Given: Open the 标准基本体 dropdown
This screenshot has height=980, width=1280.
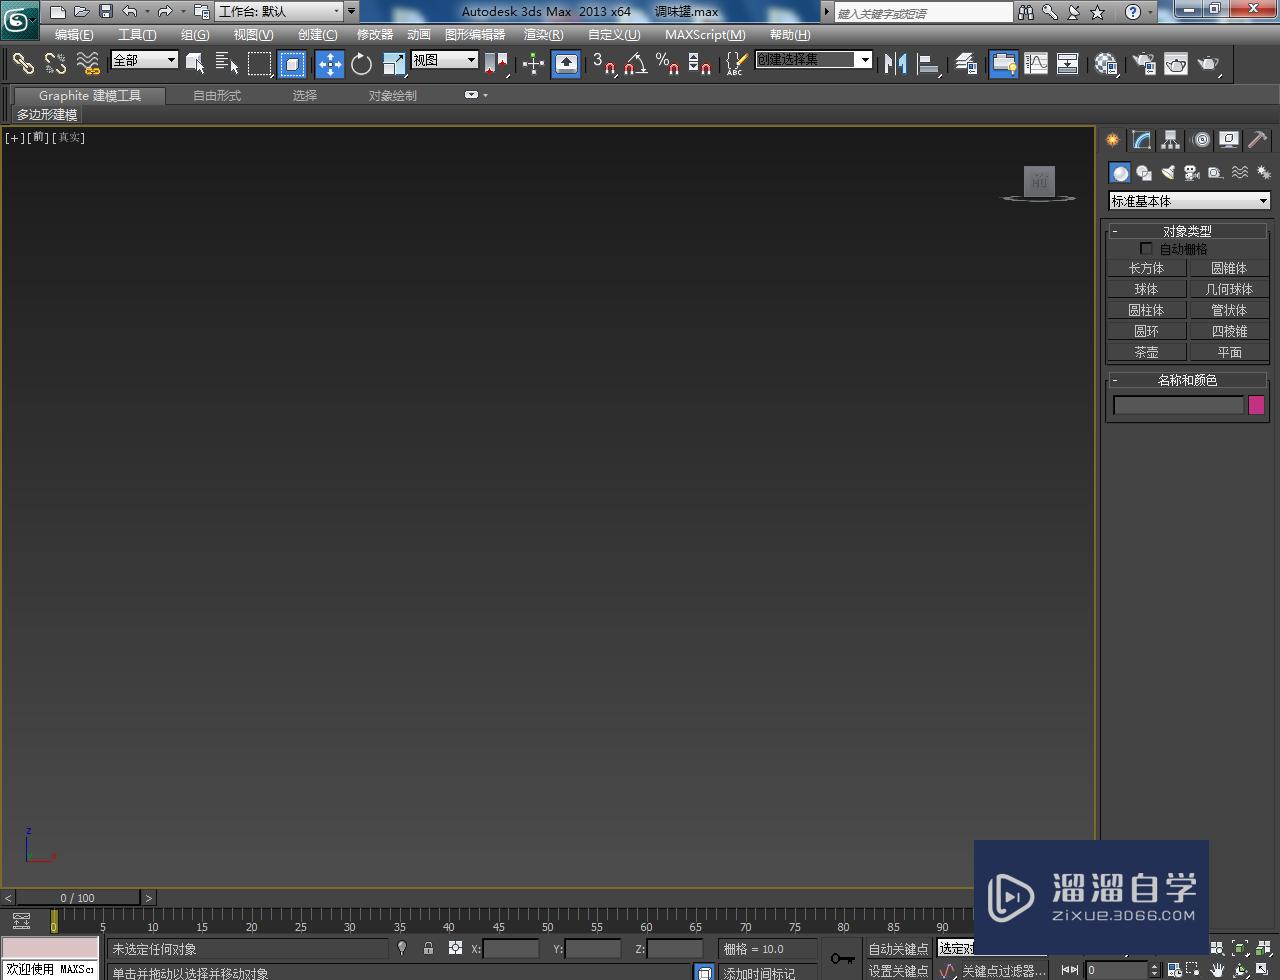Looking at the screenshot, I should click(x=1189, y=201).
